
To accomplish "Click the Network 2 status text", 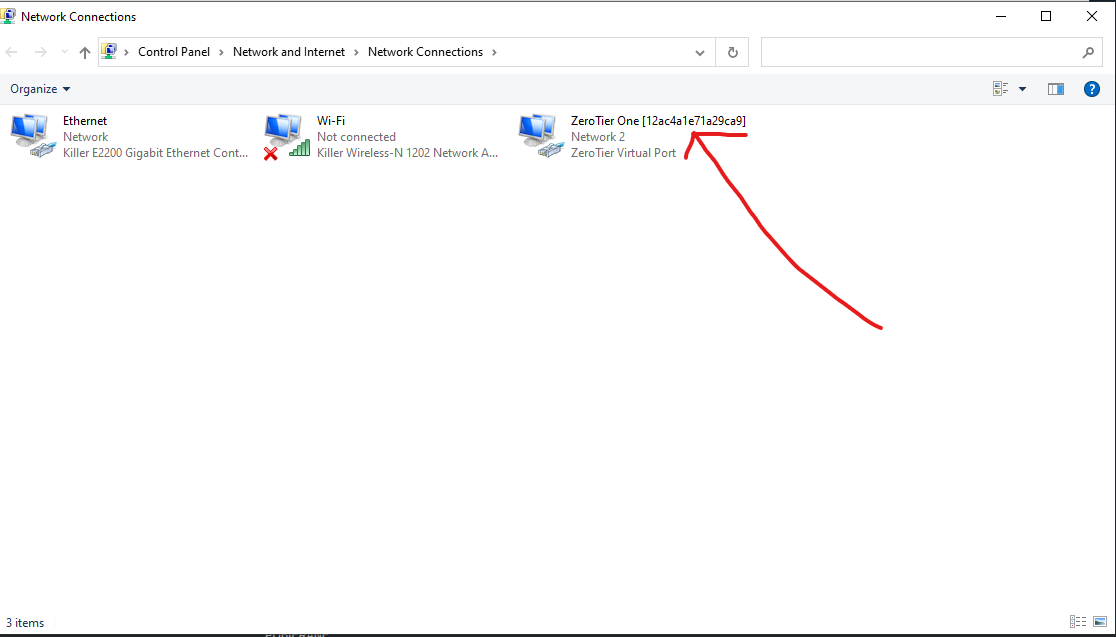I will (x=598, y=137).
